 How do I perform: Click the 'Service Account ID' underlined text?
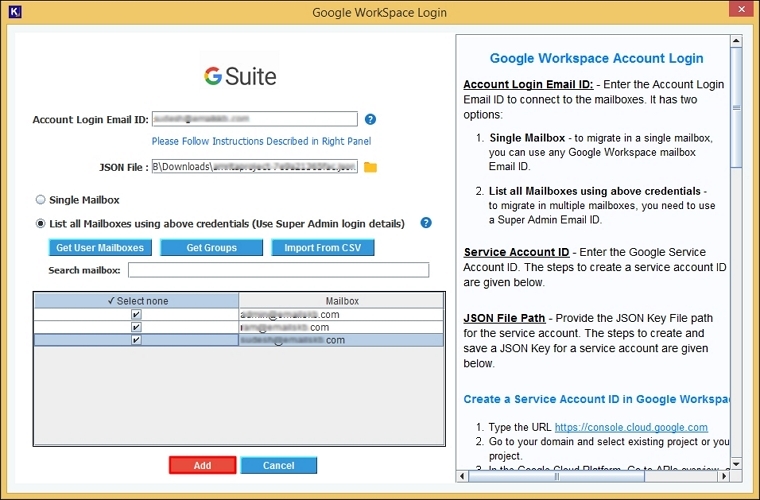click(516, 252)
